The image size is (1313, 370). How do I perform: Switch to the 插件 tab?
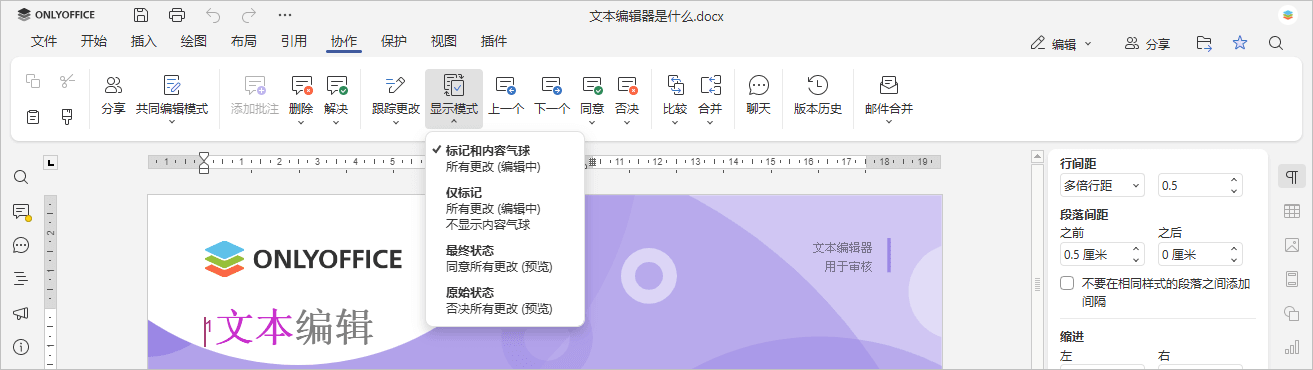(x=494, y=42)
